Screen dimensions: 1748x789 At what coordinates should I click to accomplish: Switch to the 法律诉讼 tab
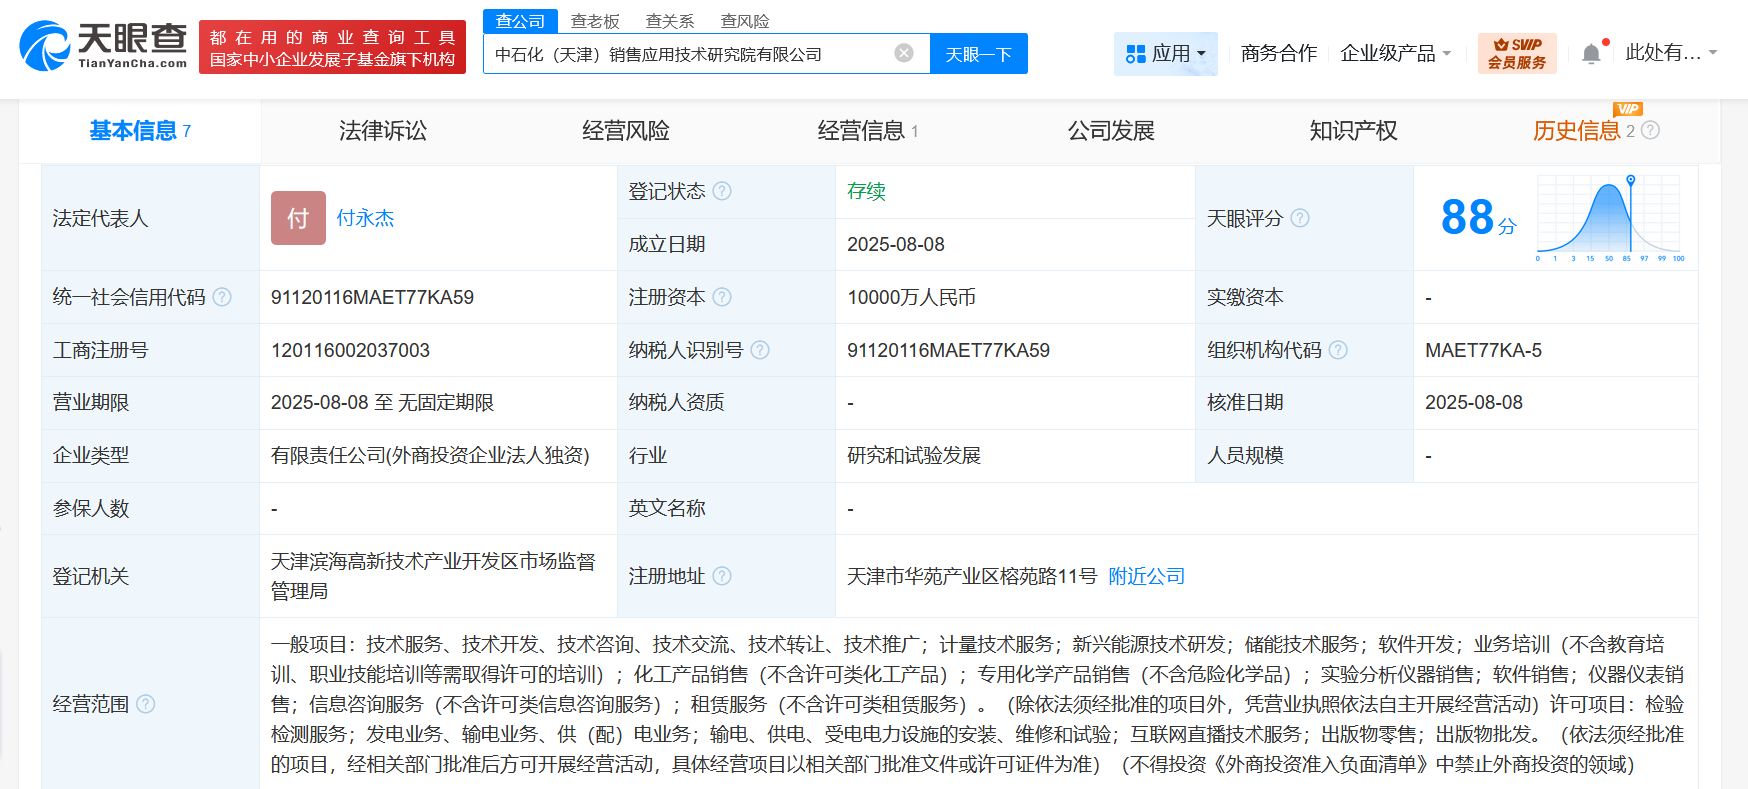click(x=383, y=131)
